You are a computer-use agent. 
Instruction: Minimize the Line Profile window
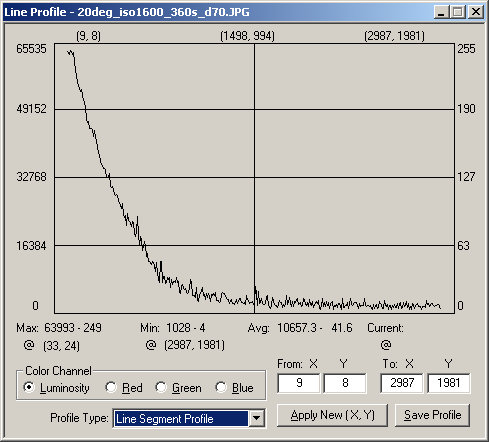[442, 13]
